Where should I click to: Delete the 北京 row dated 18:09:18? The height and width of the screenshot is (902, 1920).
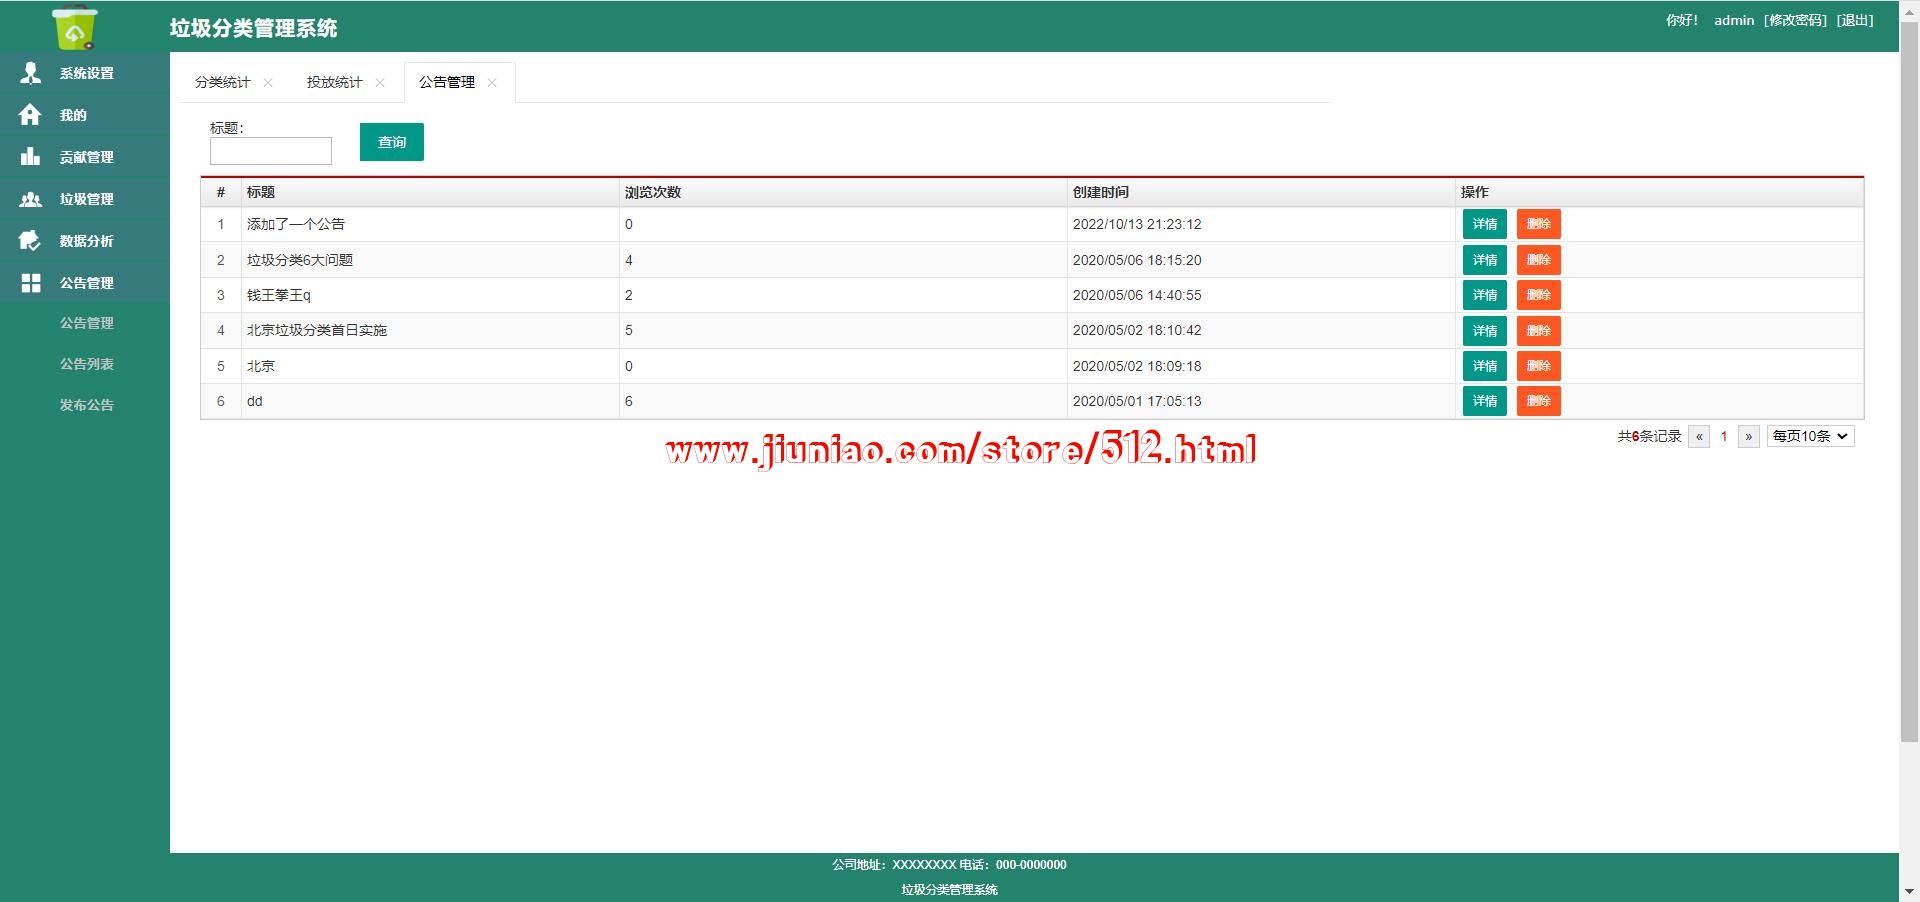(1539, 366)
